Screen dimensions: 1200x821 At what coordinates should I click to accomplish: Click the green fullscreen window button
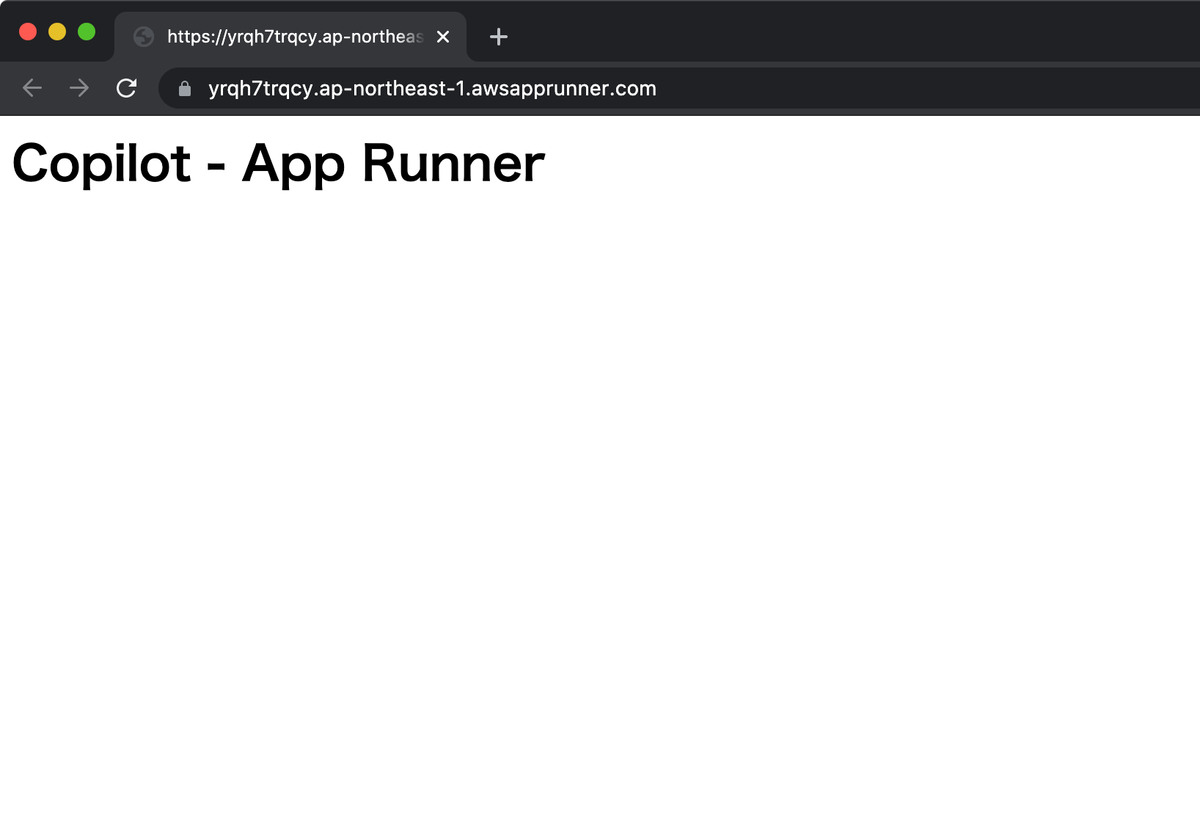(87, 32)
